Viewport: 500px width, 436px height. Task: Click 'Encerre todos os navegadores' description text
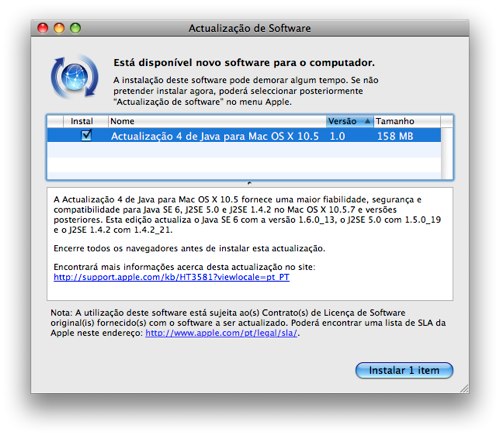189,248
